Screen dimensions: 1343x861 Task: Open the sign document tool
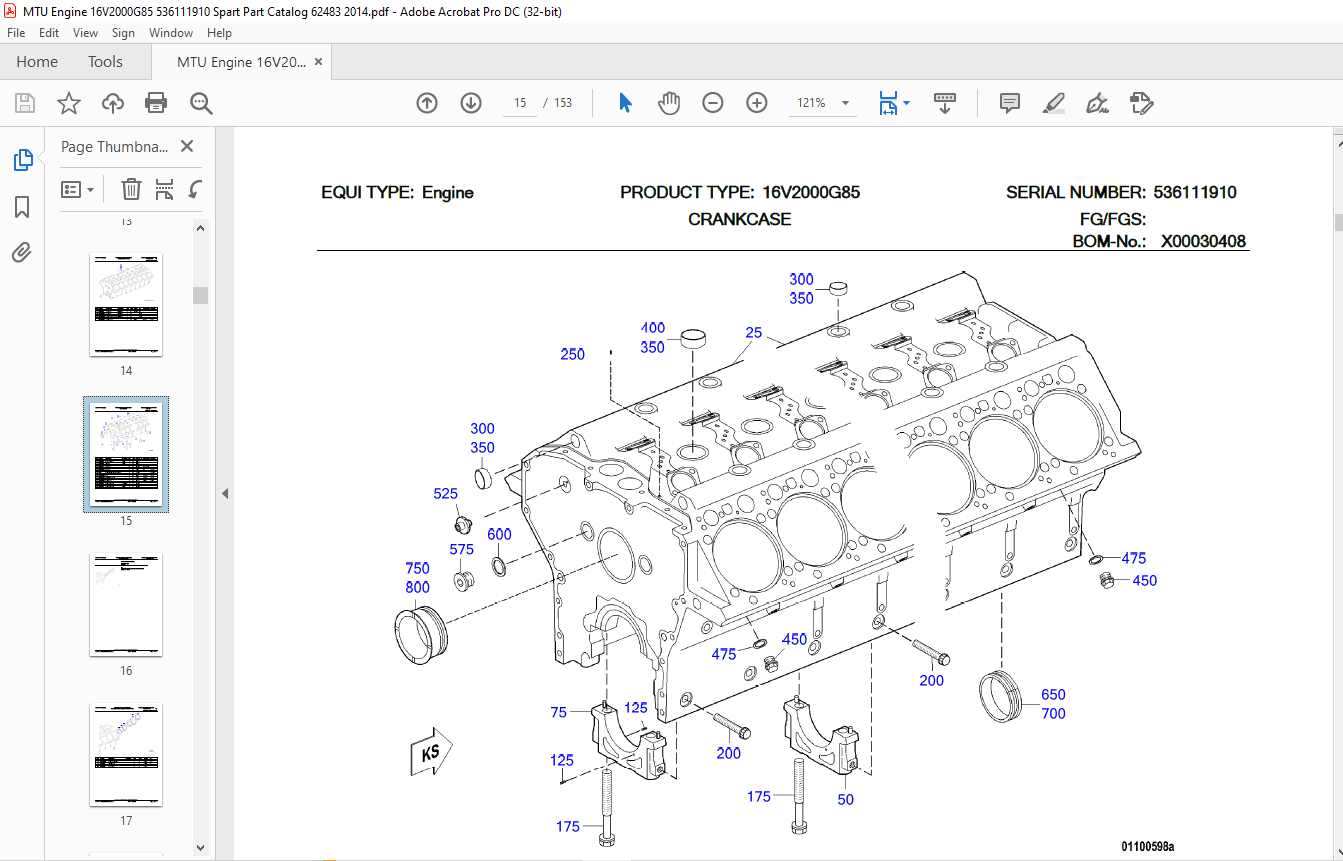(x=1097, y=103)
